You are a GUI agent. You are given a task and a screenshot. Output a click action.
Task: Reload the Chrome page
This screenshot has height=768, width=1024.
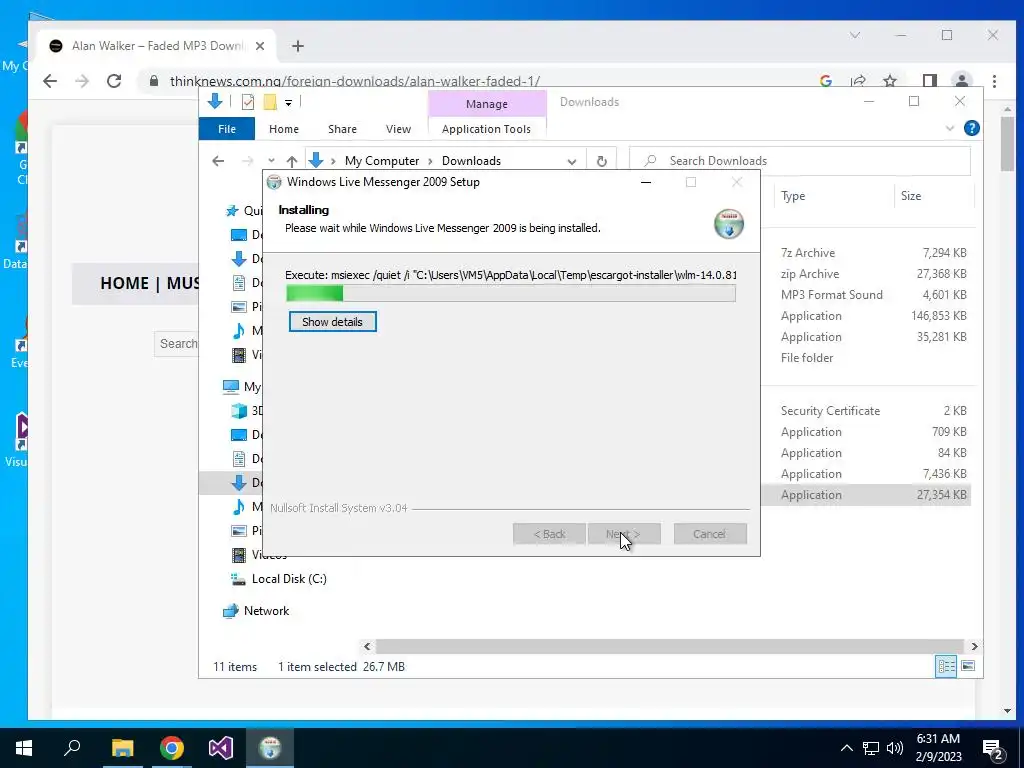point(114,81)
